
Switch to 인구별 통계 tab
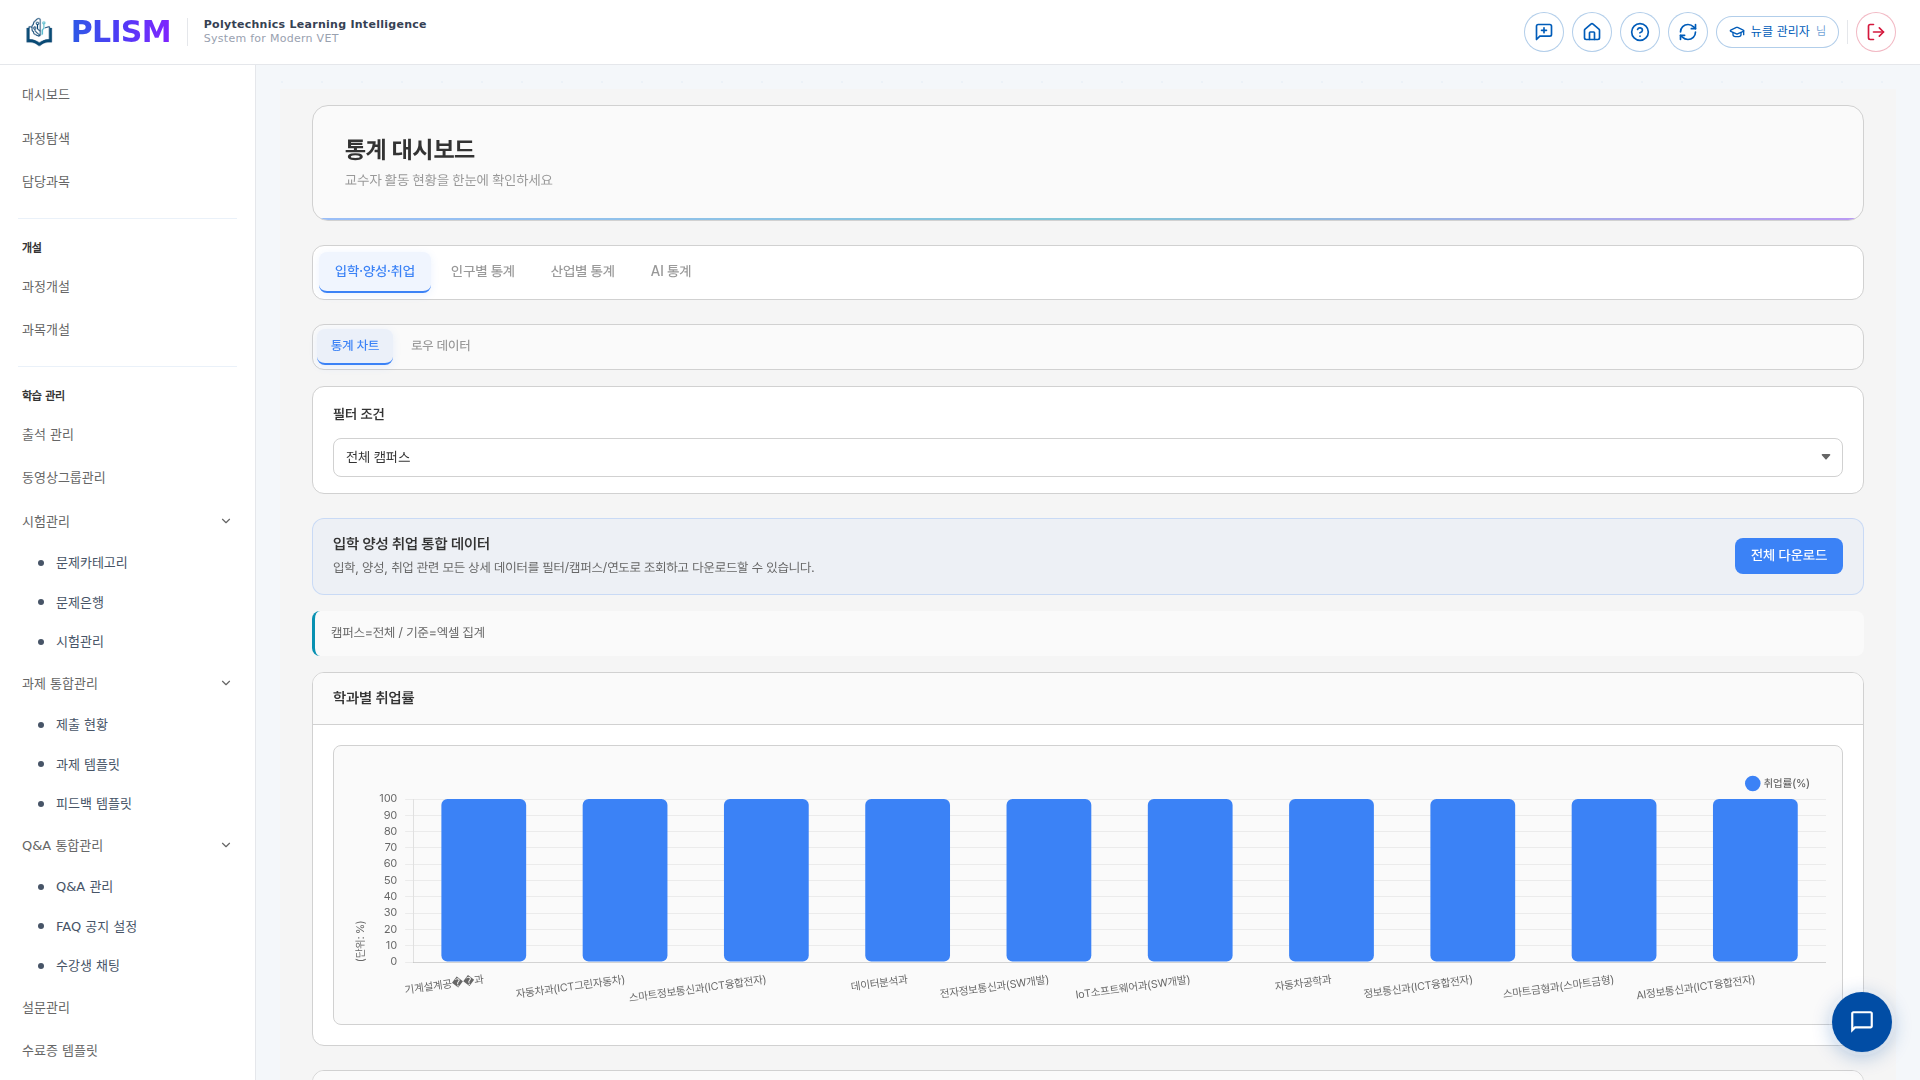click(482, 271)
